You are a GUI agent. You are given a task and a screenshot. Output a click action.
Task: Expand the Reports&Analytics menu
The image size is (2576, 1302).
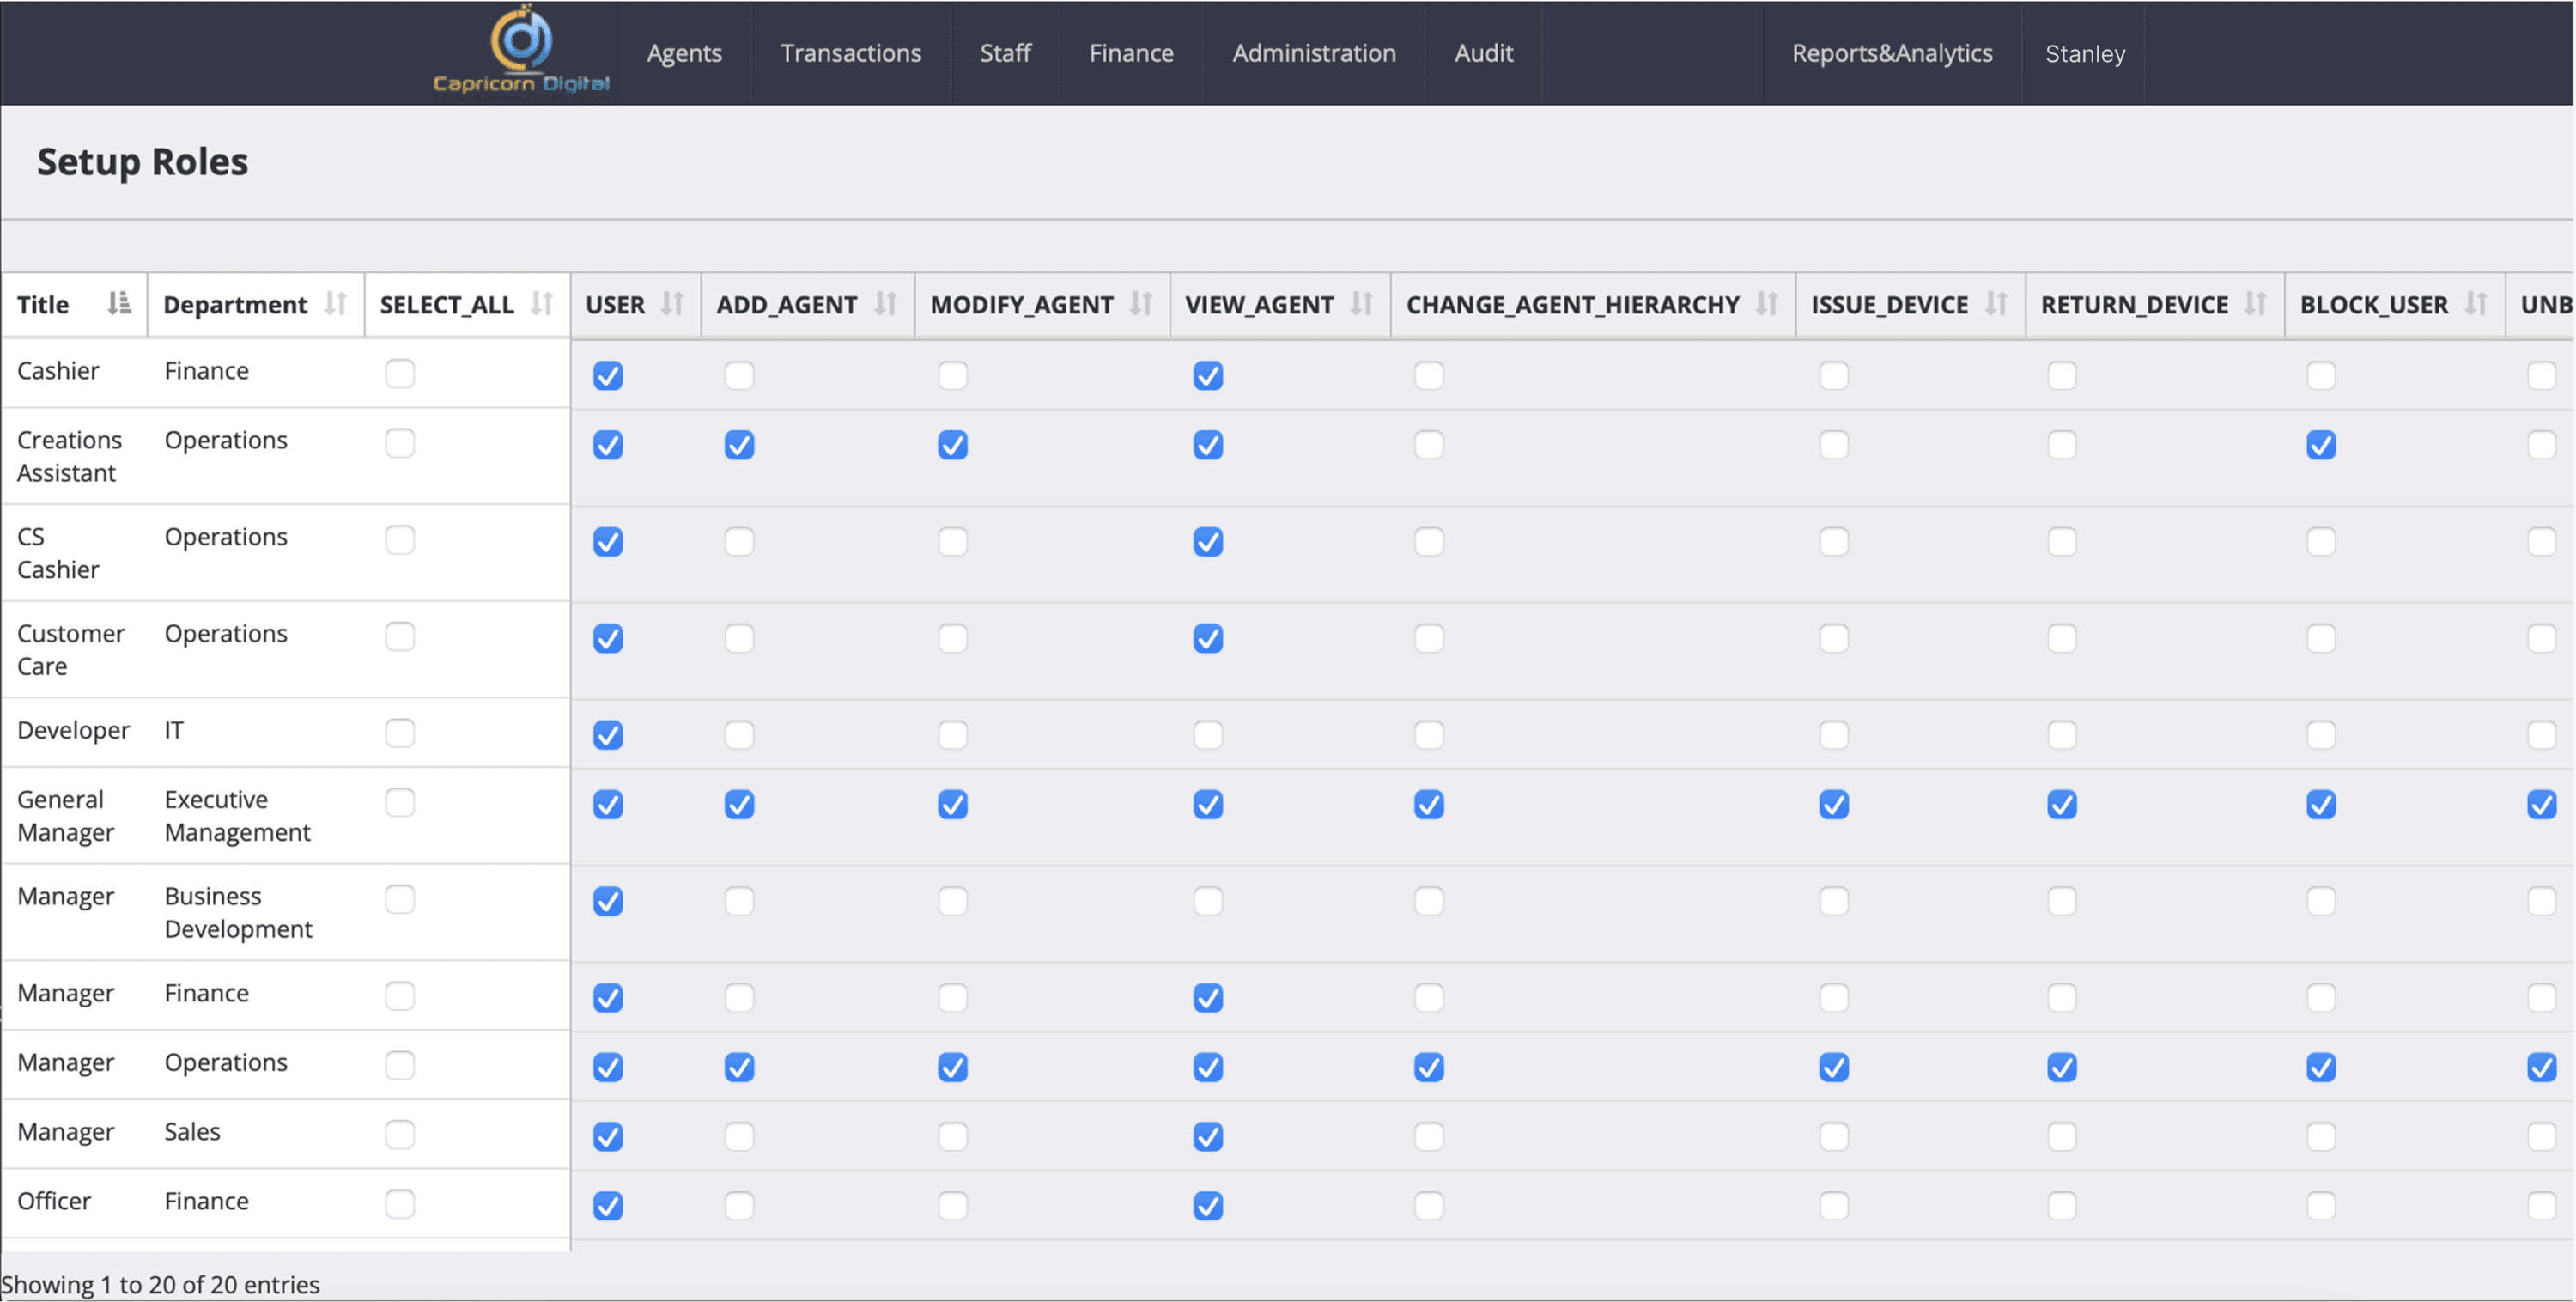click(x=1892, y=53)
